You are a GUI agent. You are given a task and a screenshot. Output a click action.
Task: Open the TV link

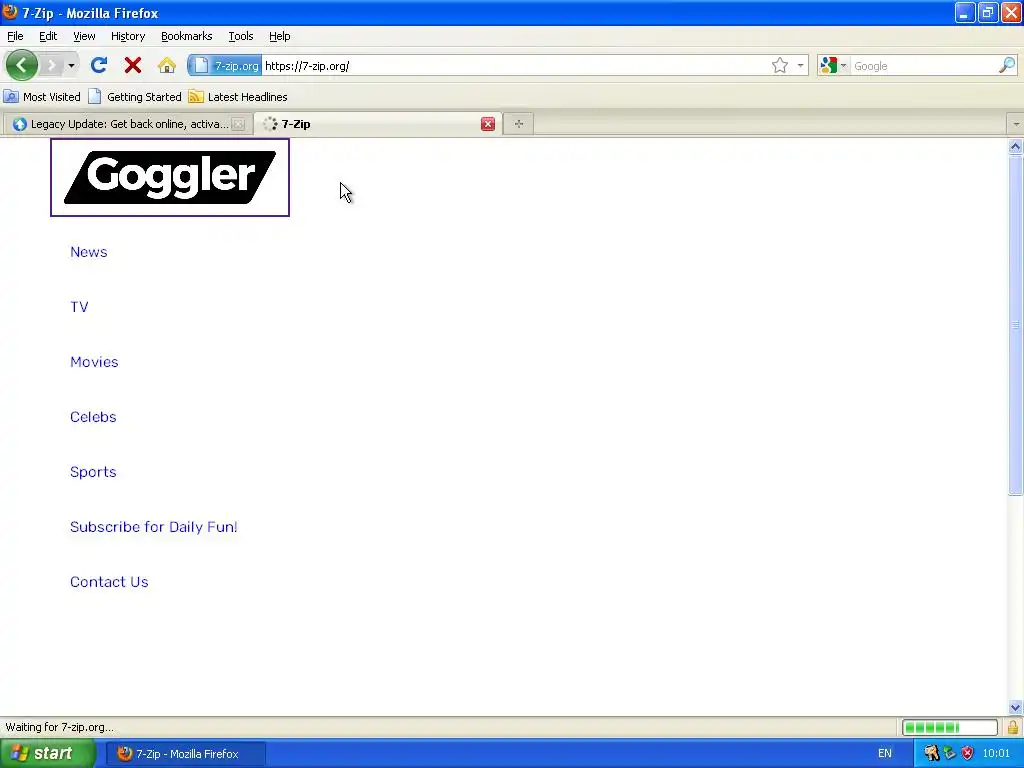point(79,307)
